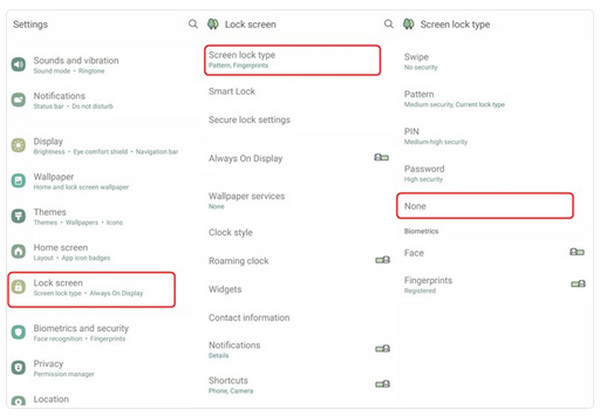The image size is (600, 417).
Task: Click the search icon in Lock screen header
Action: [389, 24]
